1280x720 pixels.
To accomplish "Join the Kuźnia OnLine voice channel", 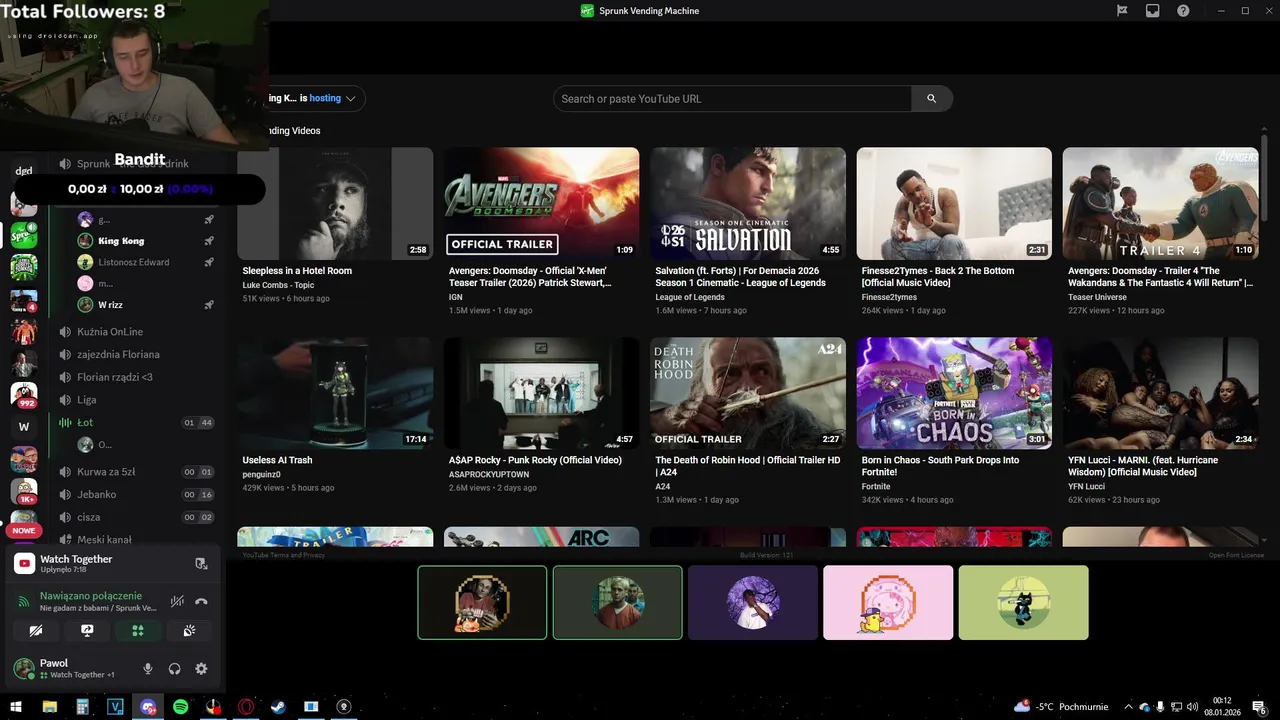I will click(x=110, y=332).
